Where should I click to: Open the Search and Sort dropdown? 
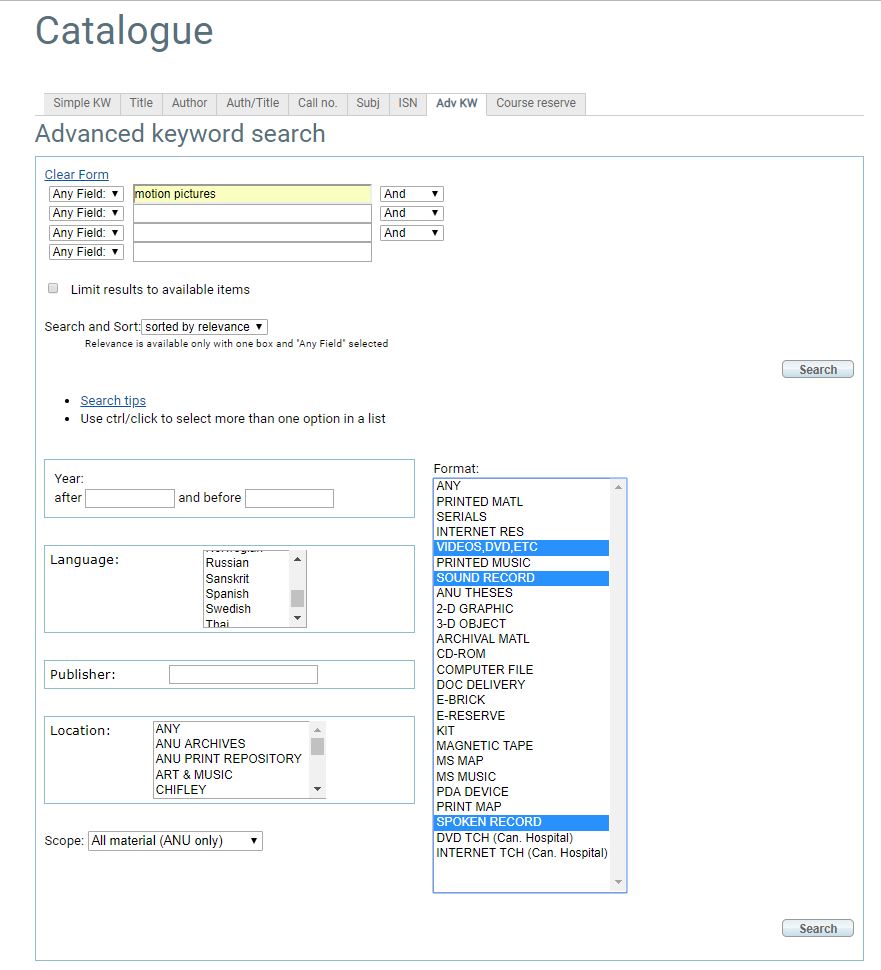(203, 326)
